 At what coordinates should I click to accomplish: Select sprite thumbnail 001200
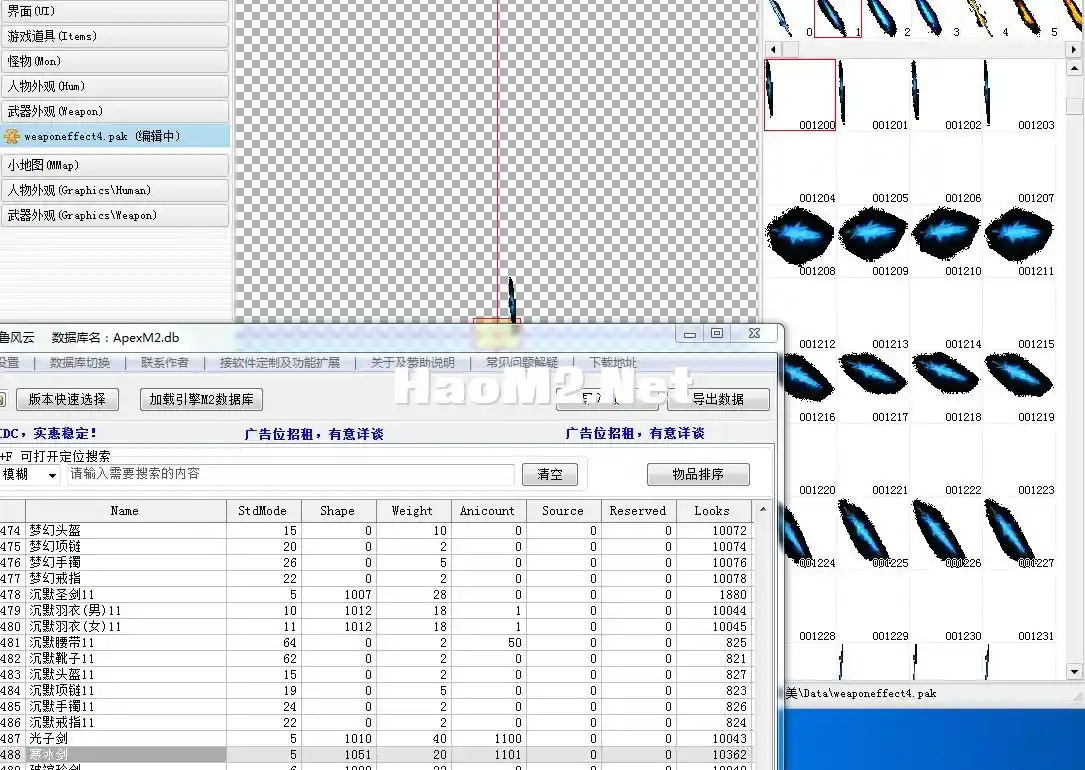800,95
